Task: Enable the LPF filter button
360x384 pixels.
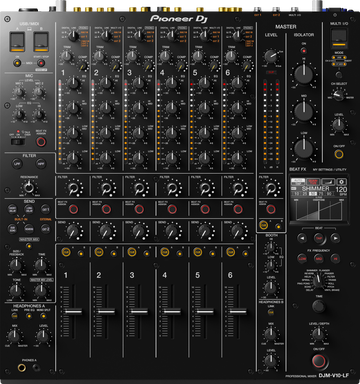Action: [17, 164]
